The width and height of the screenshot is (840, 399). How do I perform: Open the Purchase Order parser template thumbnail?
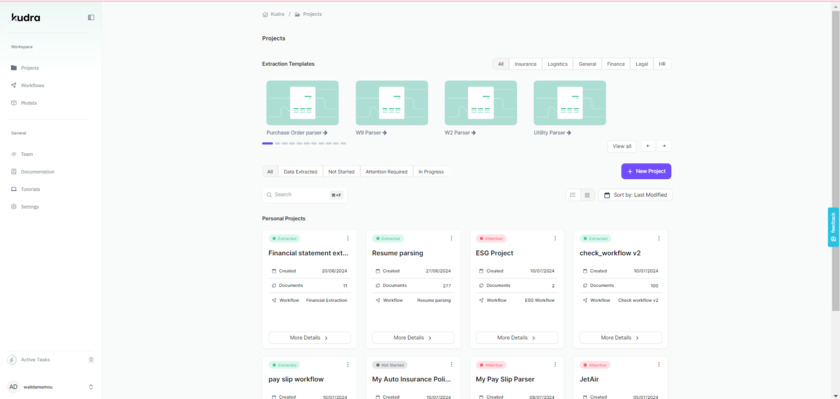[x=303, y=103]
